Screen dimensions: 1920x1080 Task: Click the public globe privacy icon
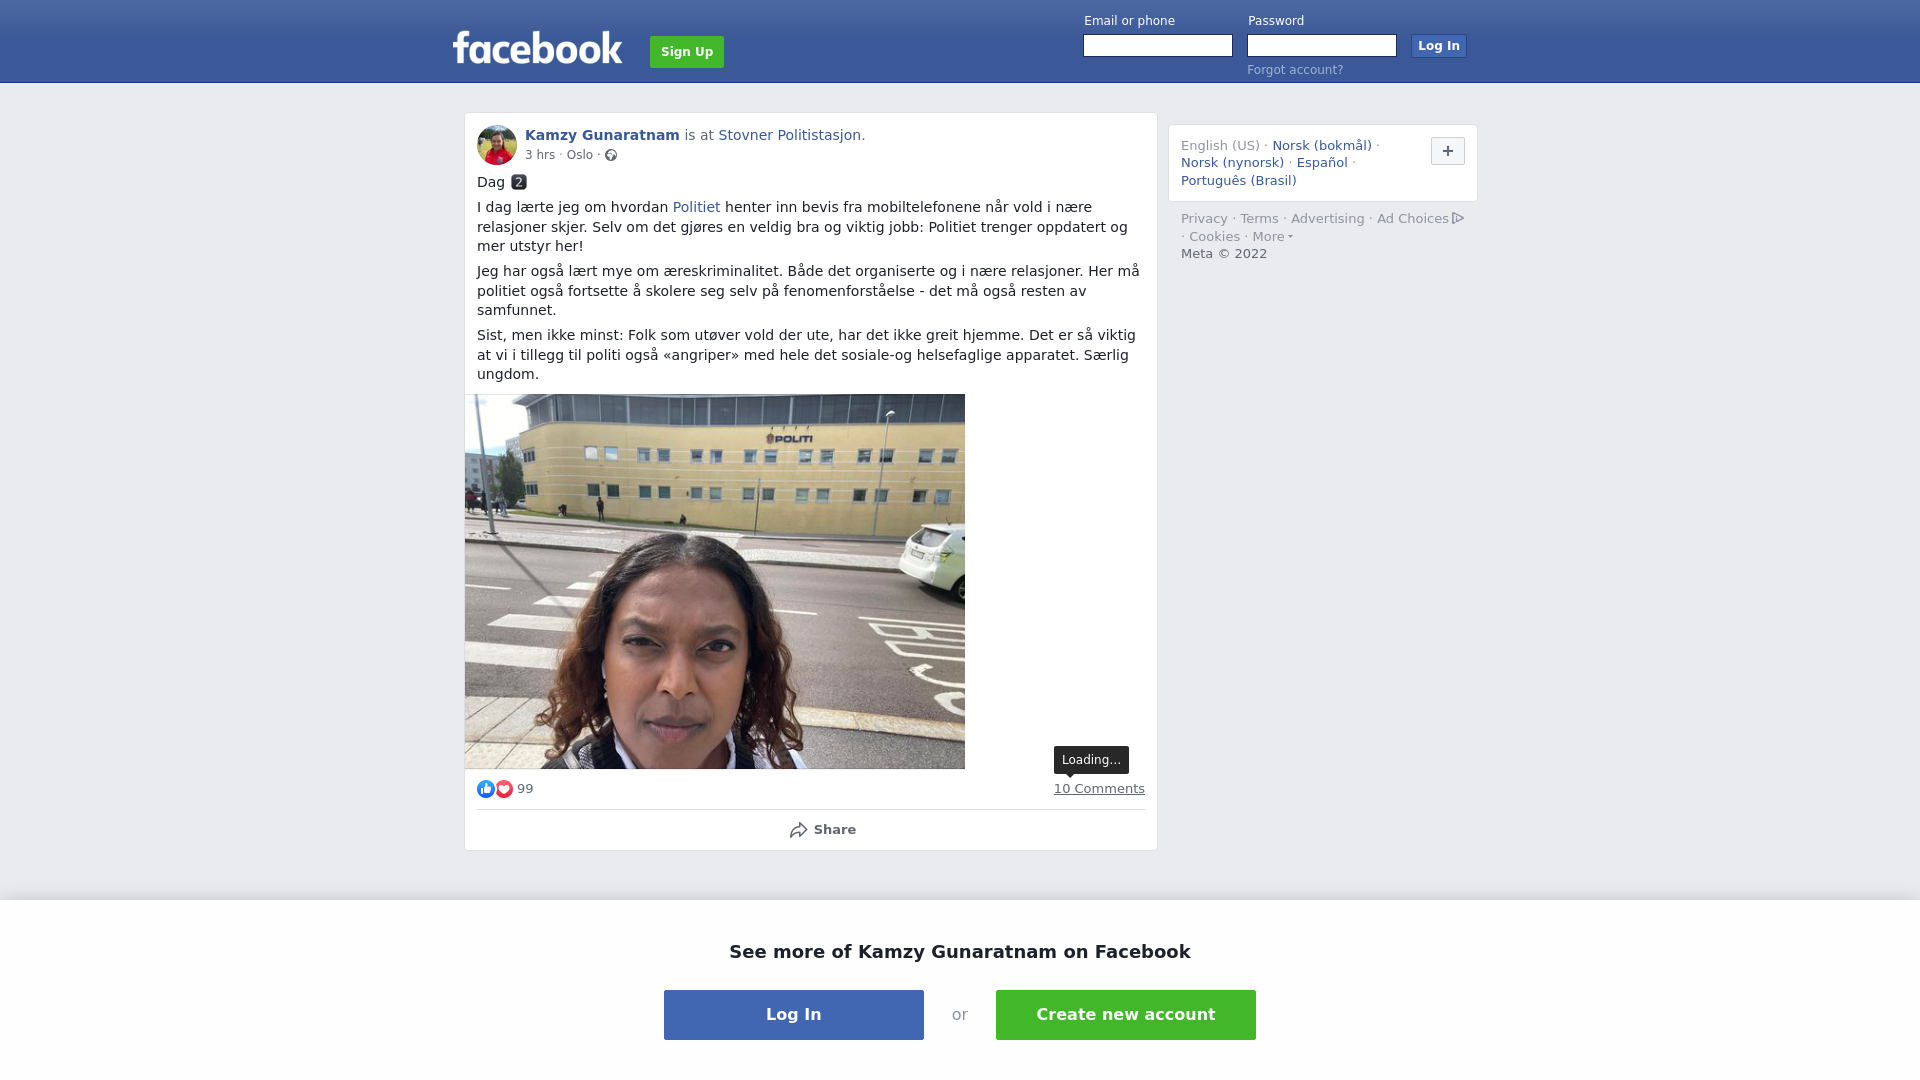(x=611, y=155)
